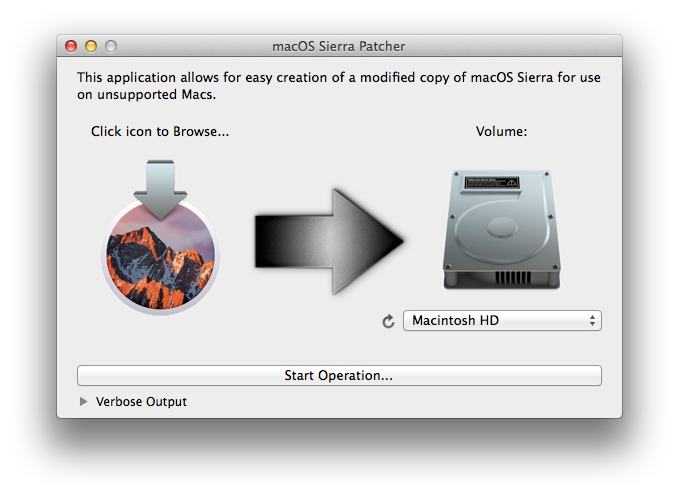679x497 pixels.
Task: Open the Macintosh HD volume dropdown
Action: pyautogui.click(x=502, y=321)
